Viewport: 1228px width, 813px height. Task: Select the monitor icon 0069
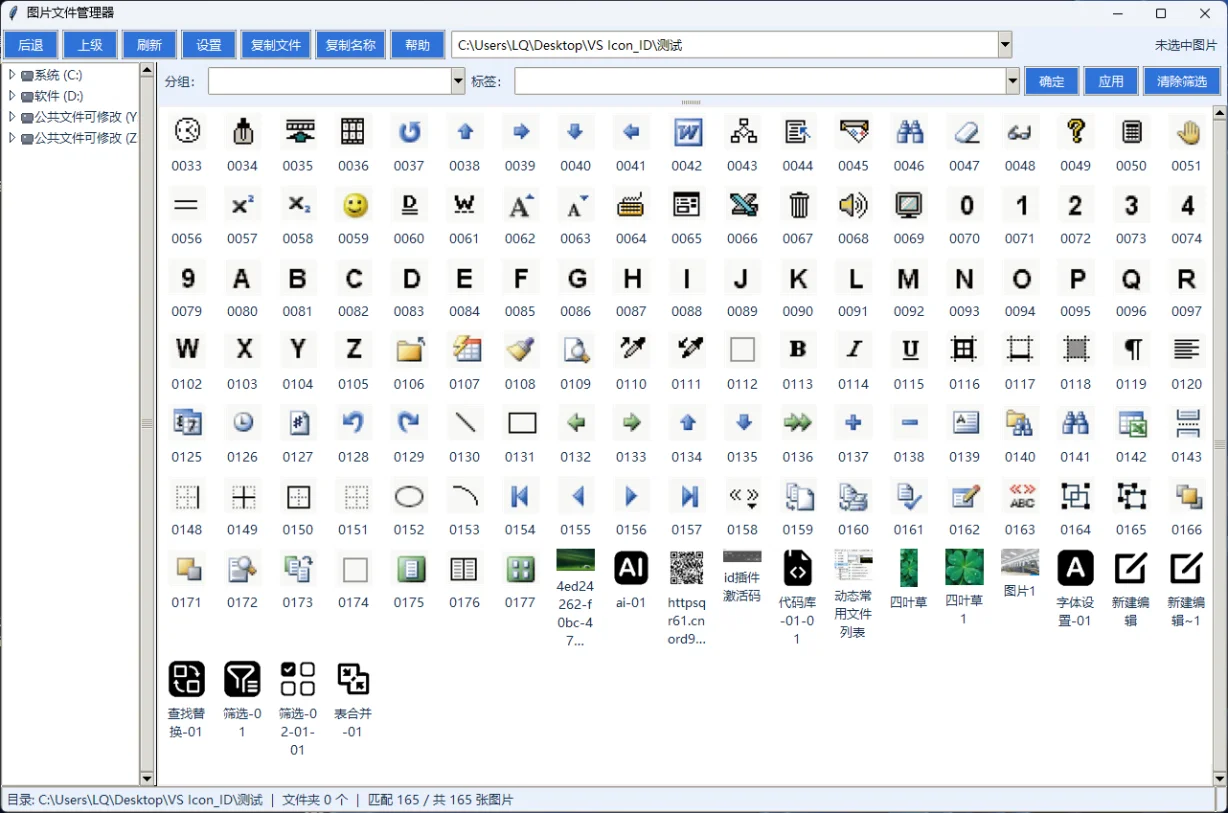pos(909,206)
